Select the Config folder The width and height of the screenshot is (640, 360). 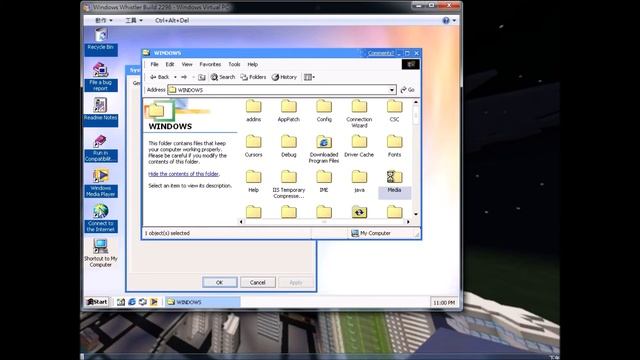pyautogui.click(x=324, y=111)
